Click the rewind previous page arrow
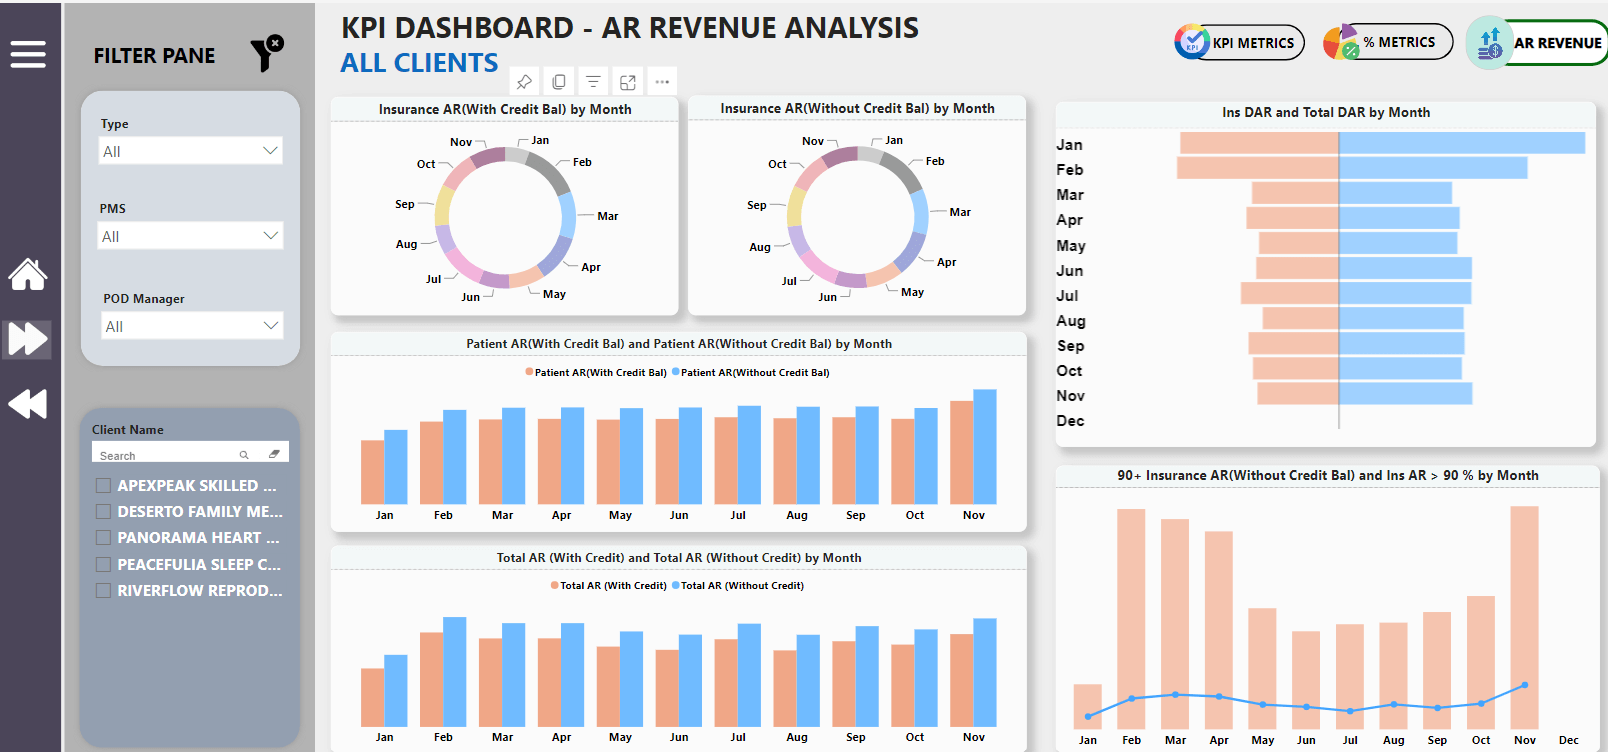Viewport: 1608px width, 752px height. (x=28, y=404)
